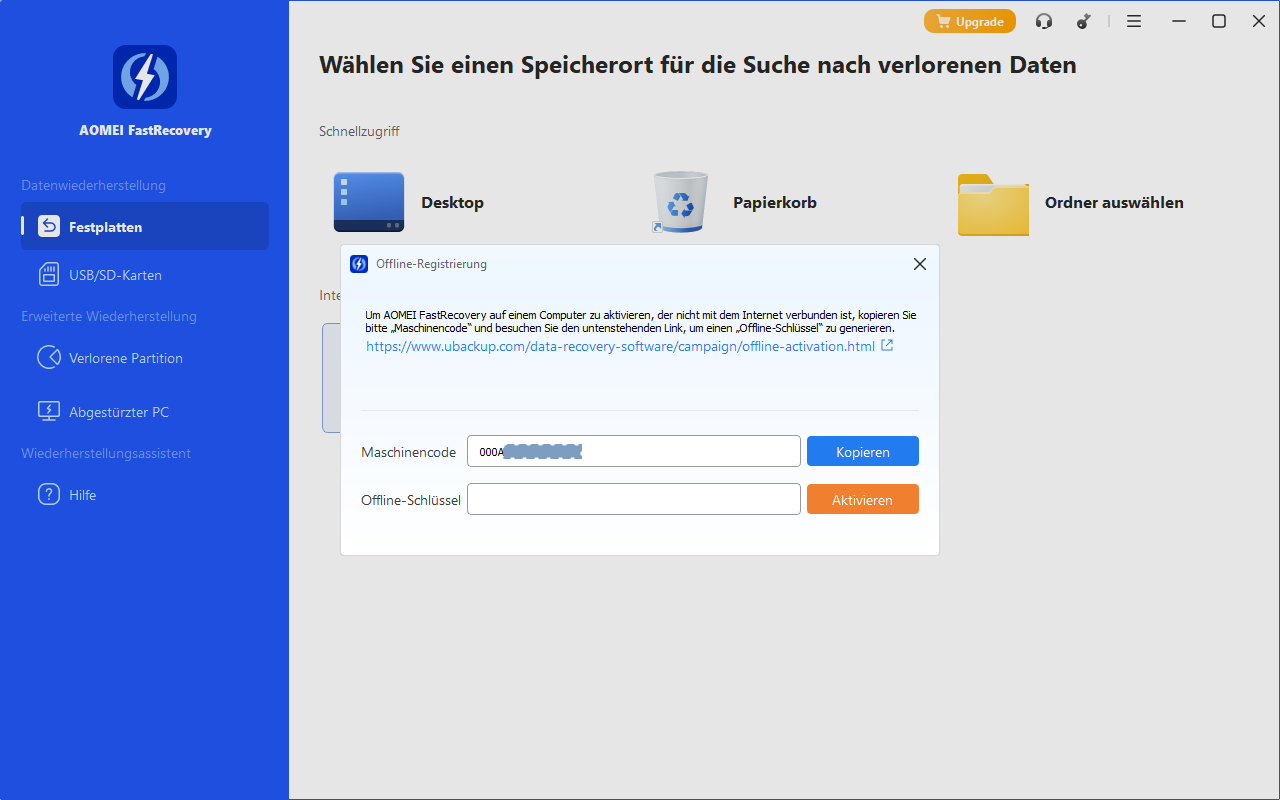Click the orange Aktivieren button
The image size is (1280, 800).
(863, 499)
